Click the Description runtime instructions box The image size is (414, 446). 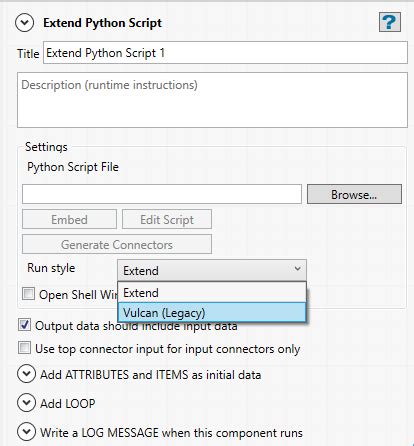pos(212,100)
